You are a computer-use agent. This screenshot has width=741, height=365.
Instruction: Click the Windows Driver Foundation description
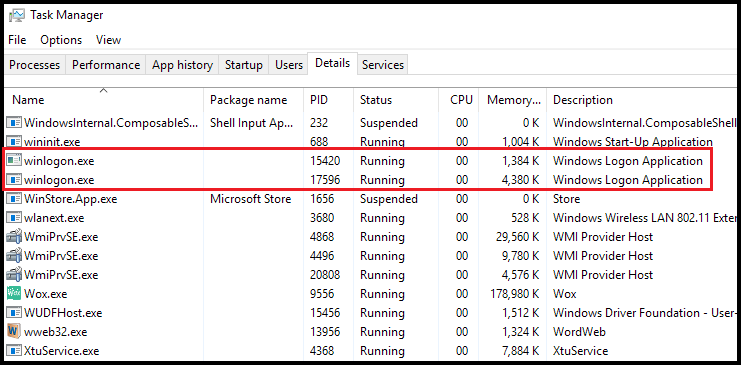tap(645, 313)
